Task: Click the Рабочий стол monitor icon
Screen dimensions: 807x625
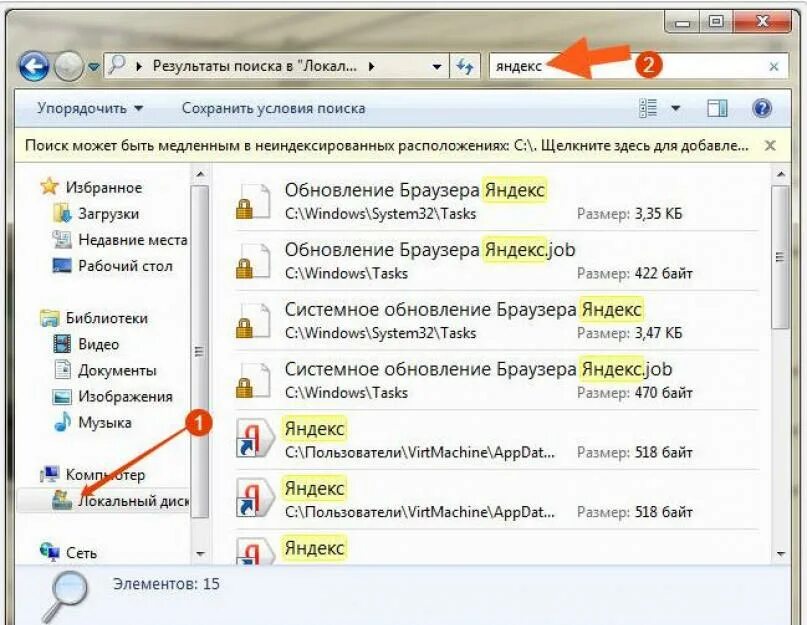Action: click(62, 266)
